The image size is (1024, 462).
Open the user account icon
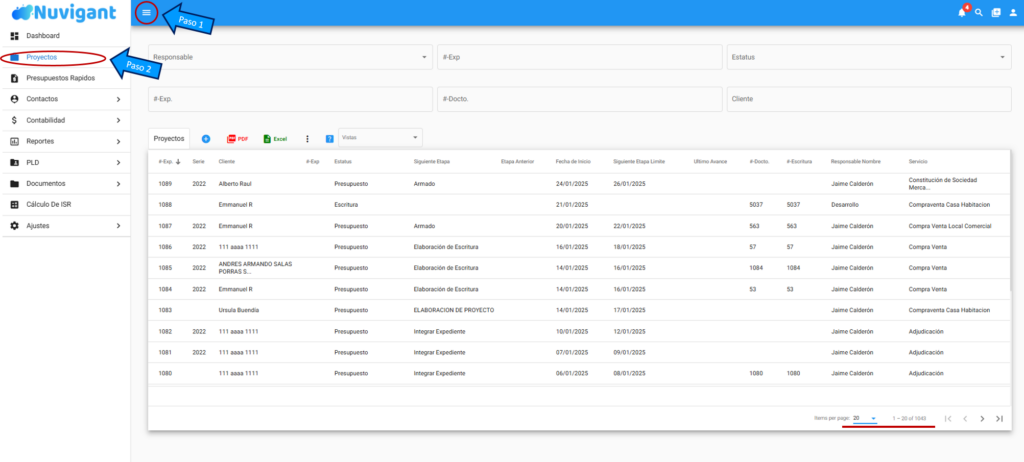(x=1013, y=12)
